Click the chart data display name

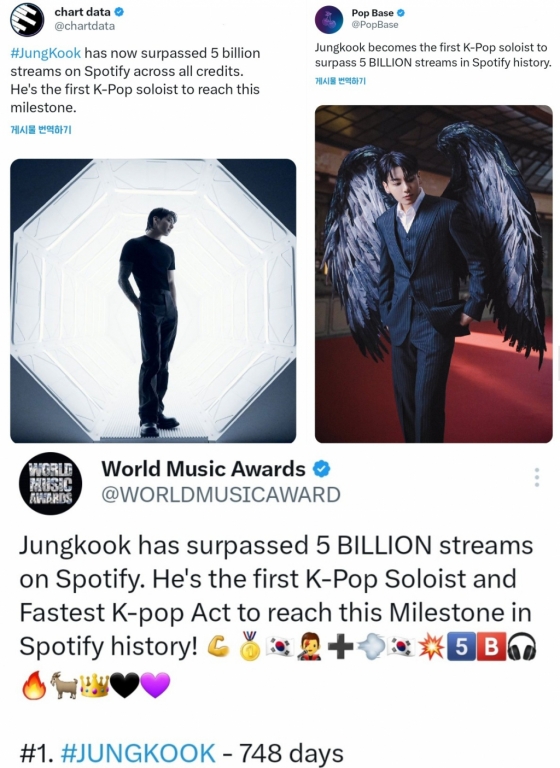[83, 12]
